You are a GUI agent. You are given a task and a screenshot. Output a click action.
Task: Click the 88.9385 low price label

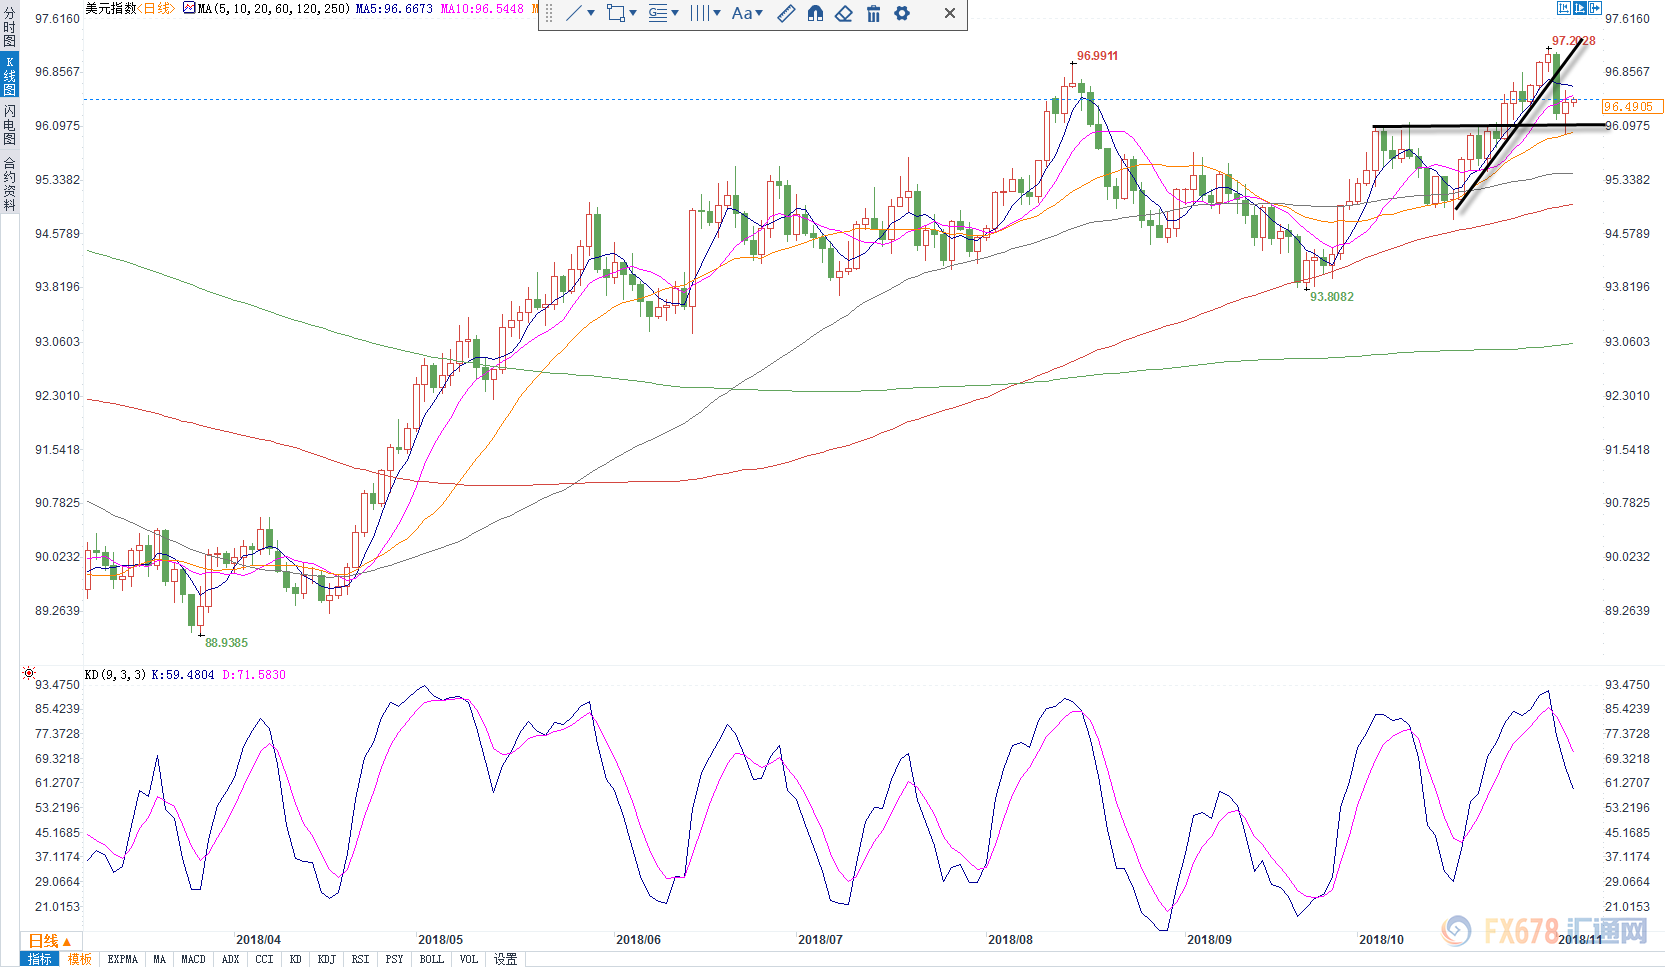click(227, 643)
